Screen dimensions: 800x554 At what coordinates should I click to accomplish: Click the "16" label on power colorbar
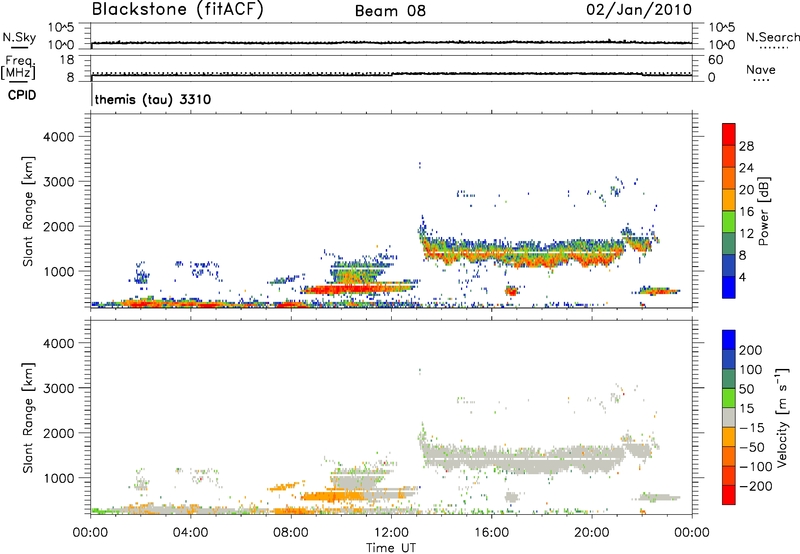click(746, 212)
